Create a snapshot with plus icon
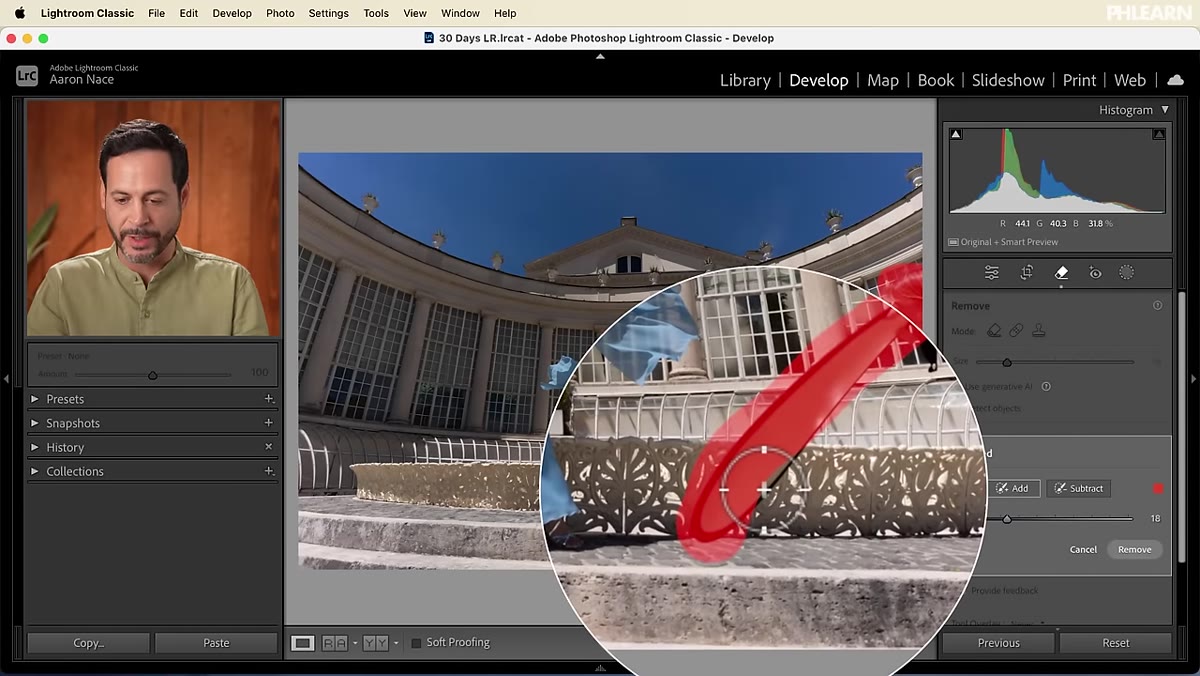This screenshot has width=1200, height=676. (x=268, y=423)
